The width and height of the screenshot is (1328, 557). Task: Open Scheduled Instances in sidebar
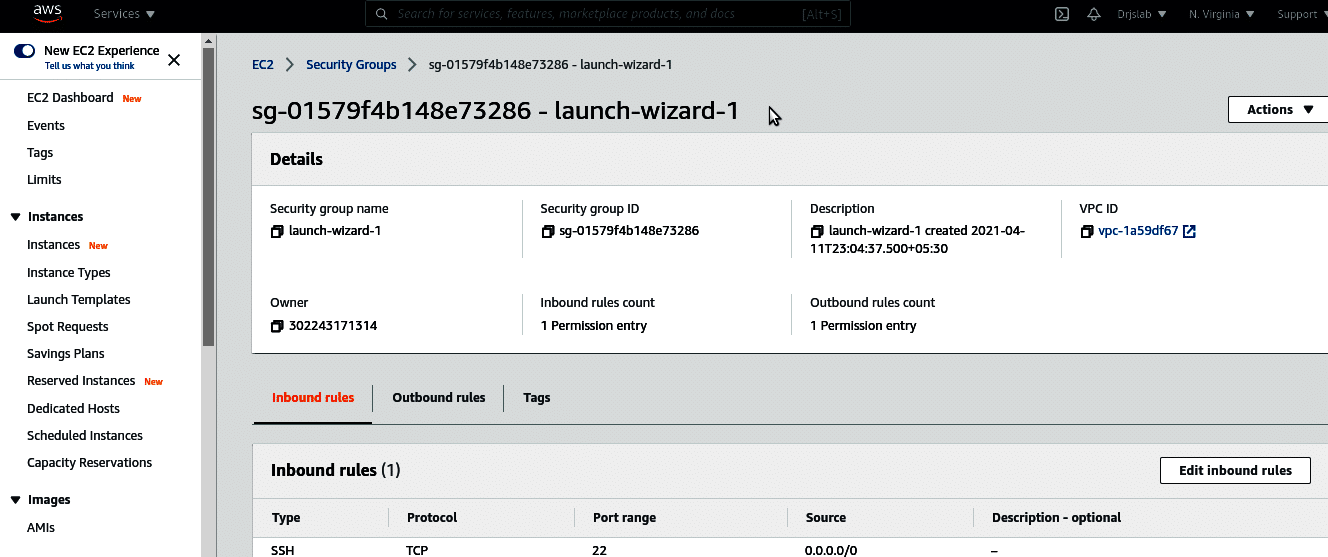85,436
